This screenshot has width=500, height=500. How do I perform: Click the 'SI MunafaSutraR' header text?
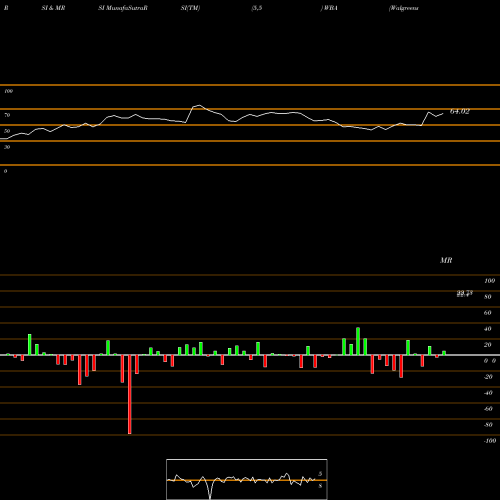click(x=123, y=8)
